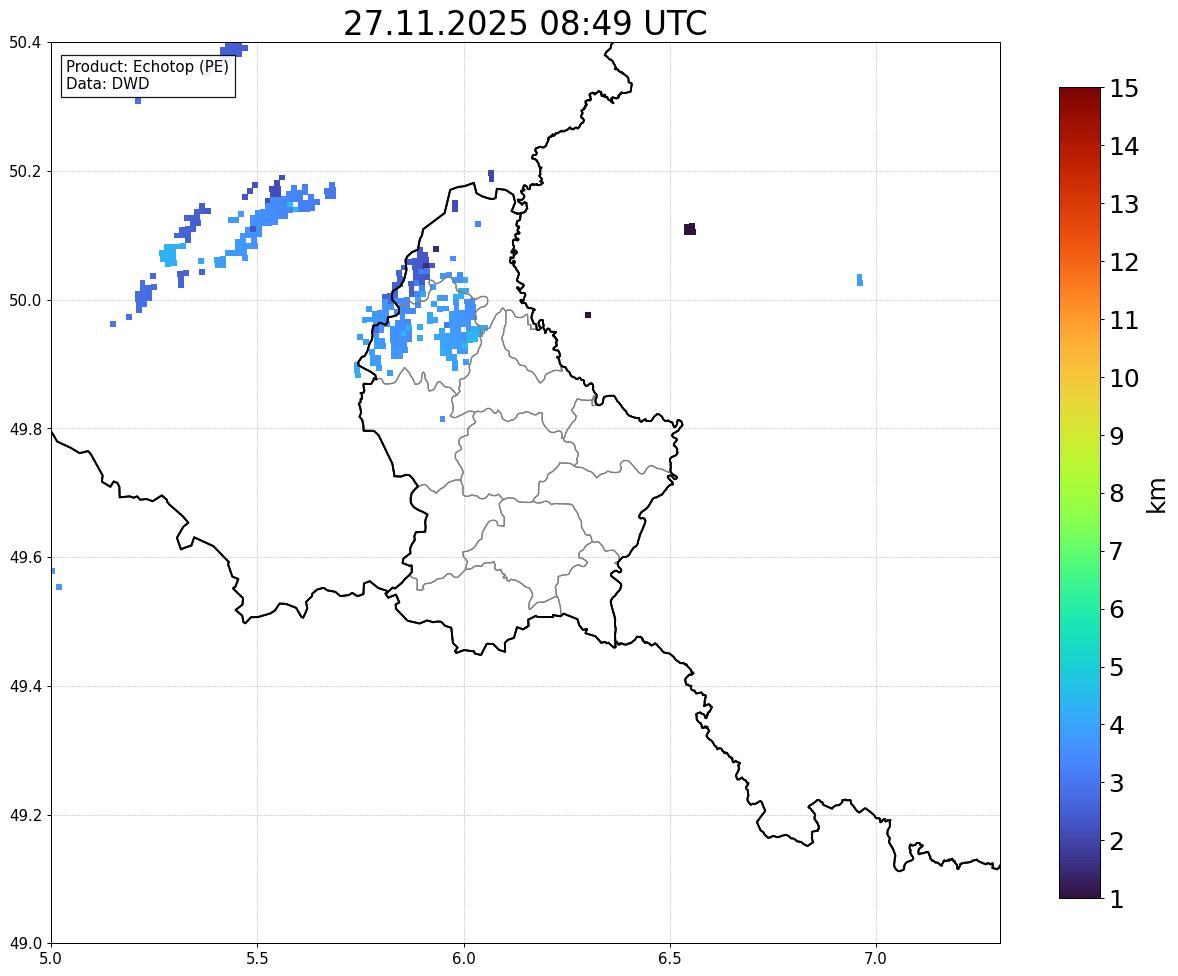Click the plot title "27.11.2025 08:49 UTC"
Viewport: 1178px width, 976px height.
click(525, 23)
